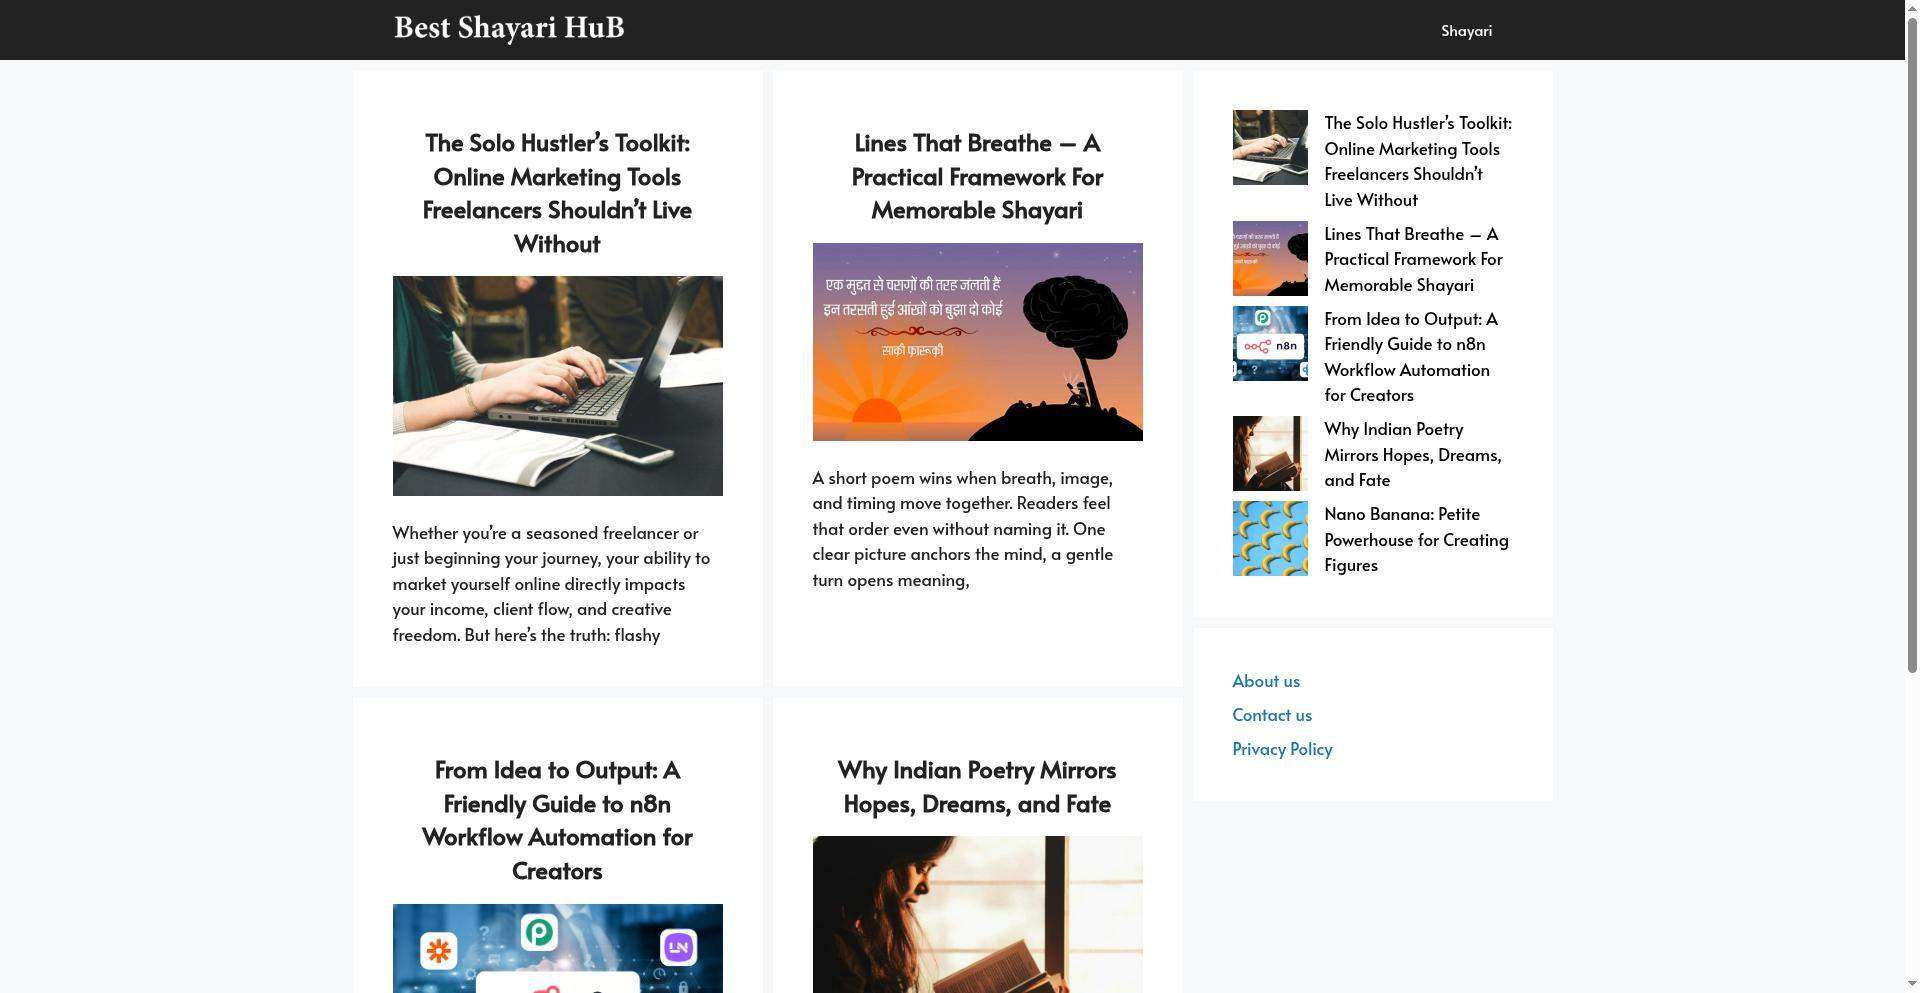Click the vertical page scrollbar thumb

pyautogui.click(x=1912, y=345)
